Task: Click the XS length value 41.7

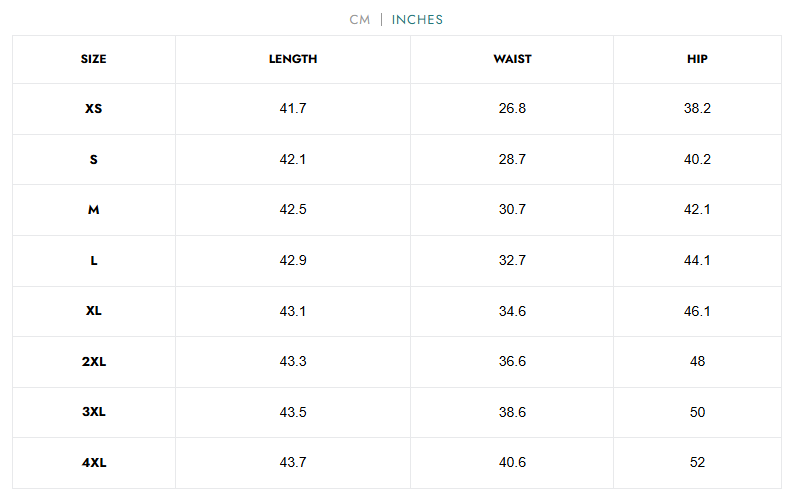Action: click(x=293, y=108)
